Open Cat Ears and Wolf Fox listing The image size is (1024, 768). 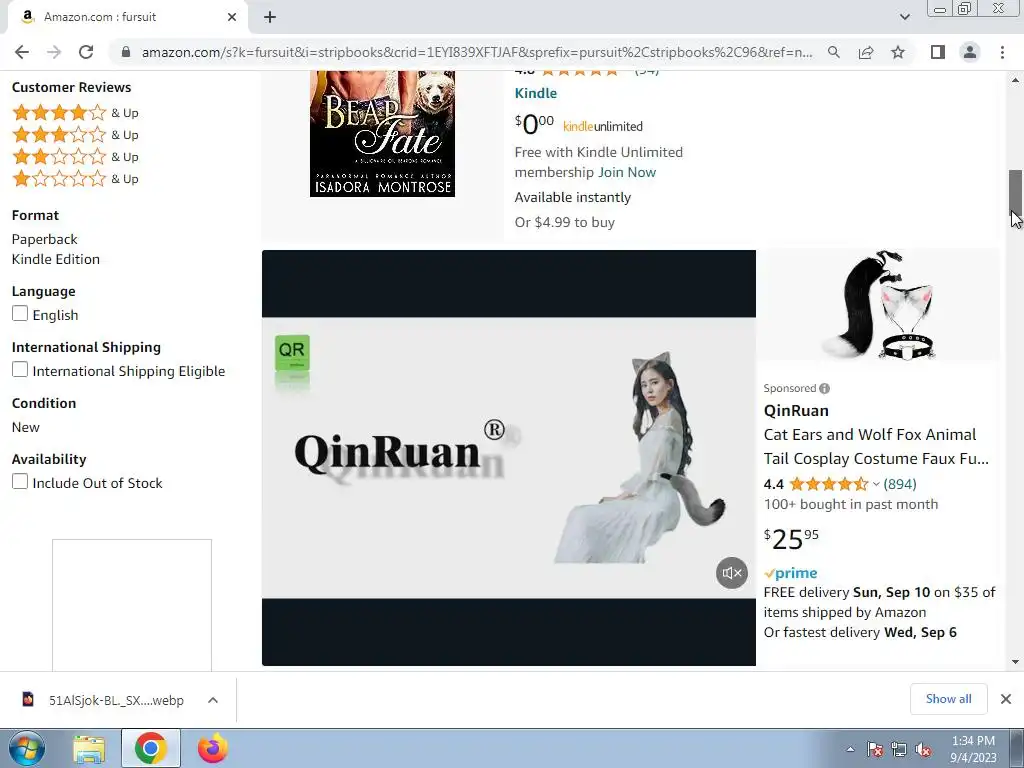point(876,447)
